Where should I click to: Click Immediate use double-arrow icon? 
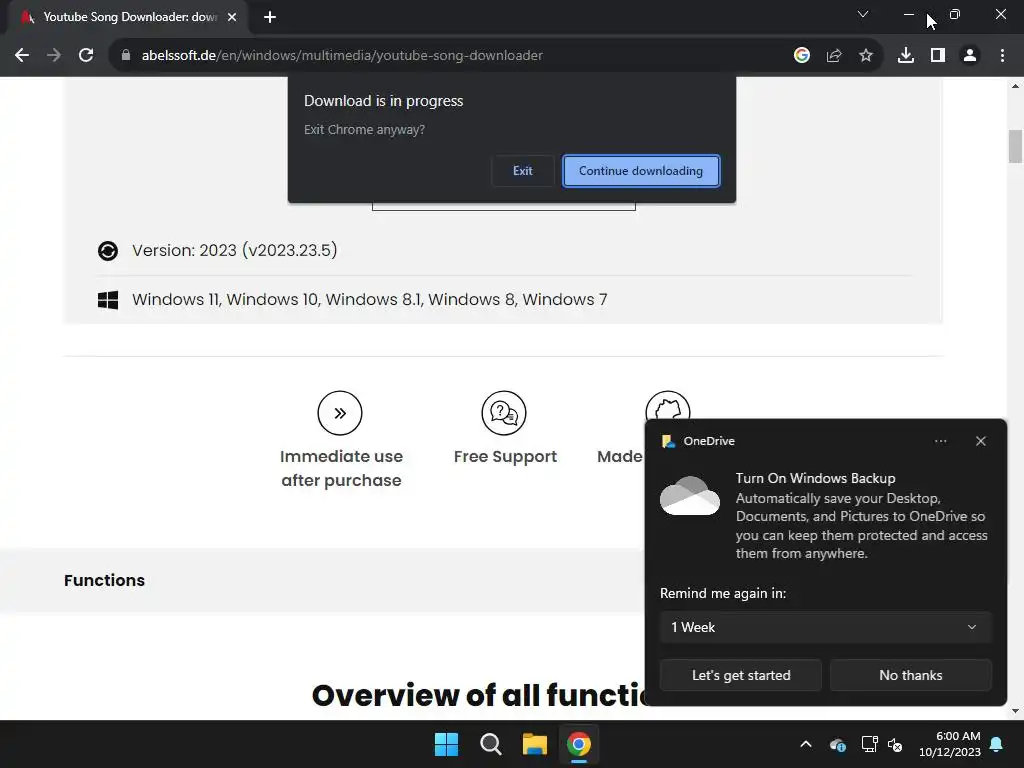(340, 413)
